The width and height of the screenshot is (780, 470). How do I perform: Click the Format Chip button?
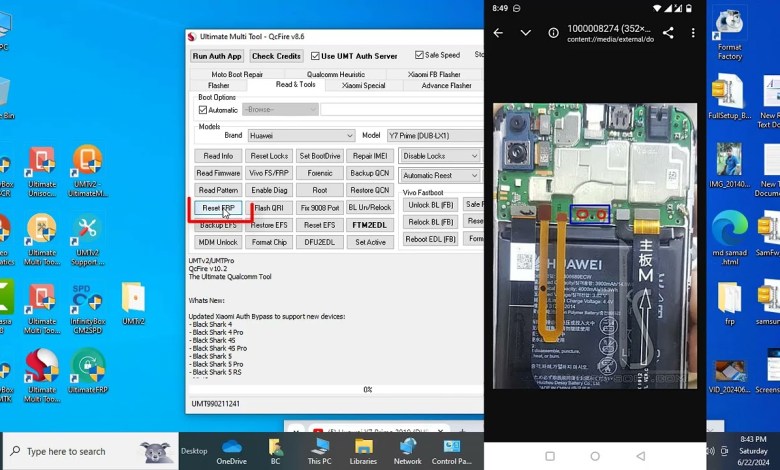pyautogui.click(x=269, y=242)
